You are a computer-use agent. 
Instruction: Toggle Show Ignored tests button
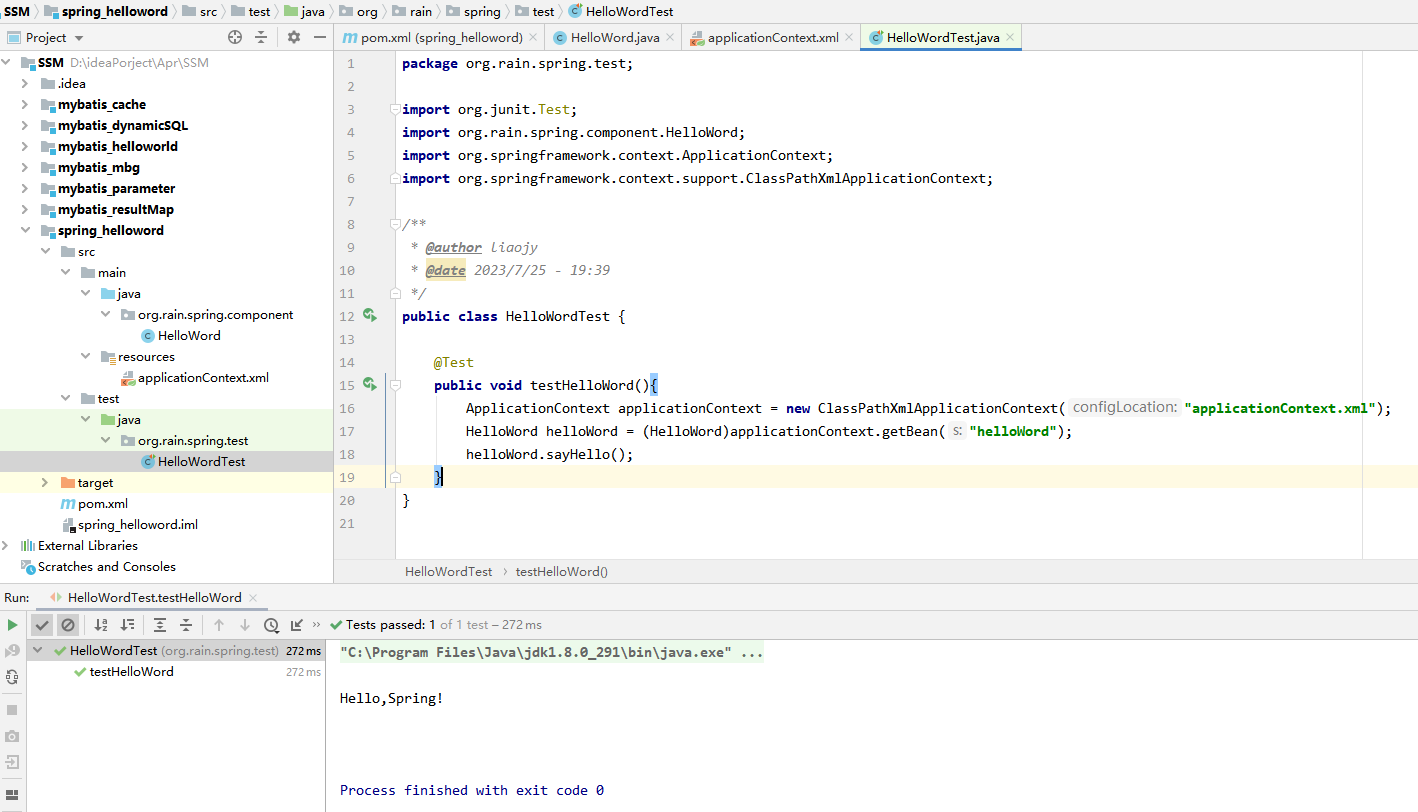[68, 625]
